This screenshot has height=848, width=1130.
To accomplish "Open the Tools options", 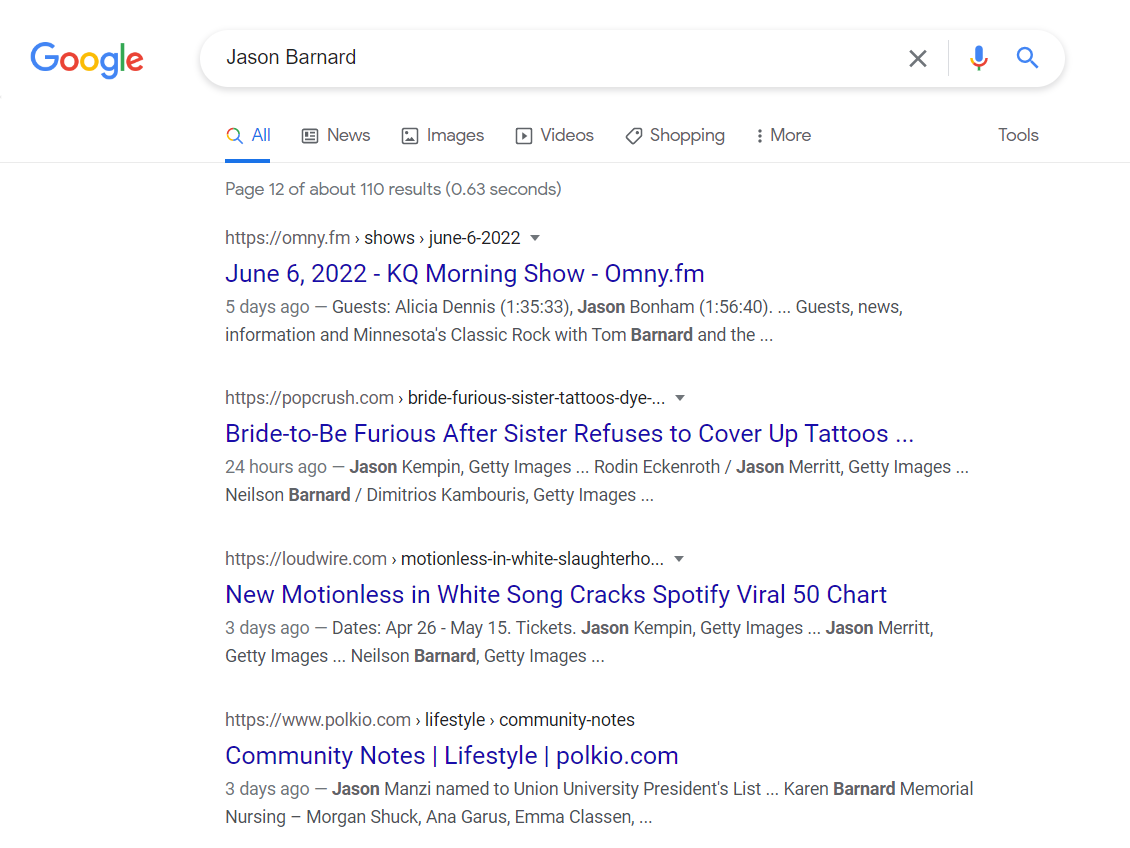I will (x=1018, y=135).
